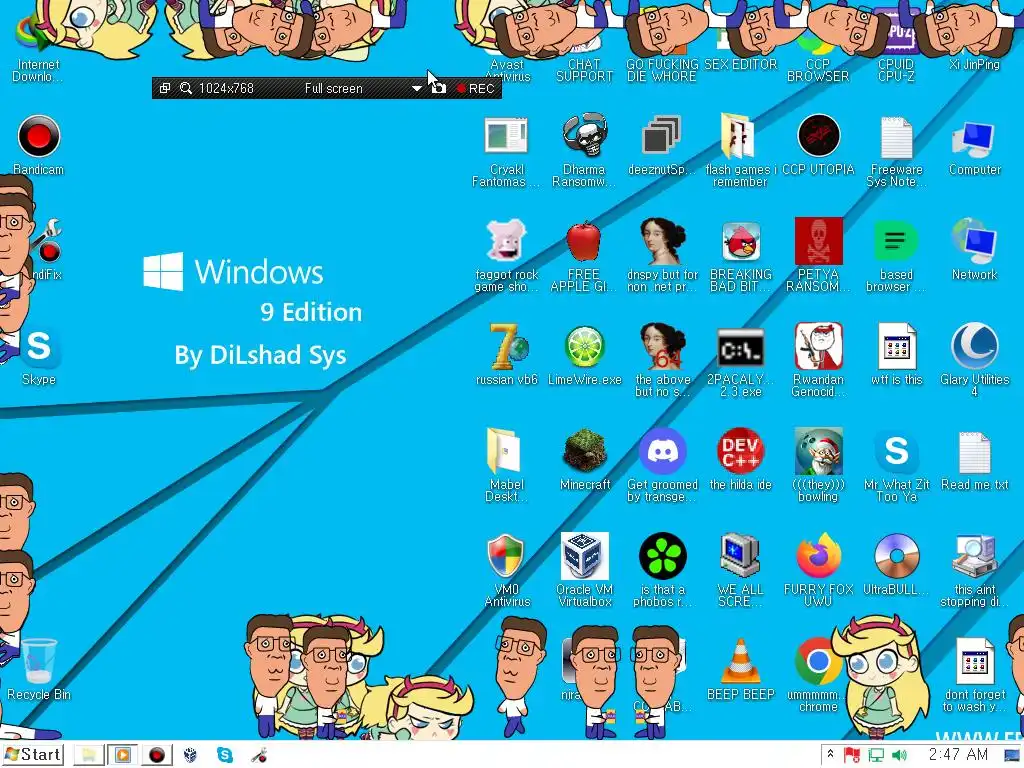The image size is (1024, 768).
Task: Open the 'this aint stopping' icon
Action: [974, 556]
